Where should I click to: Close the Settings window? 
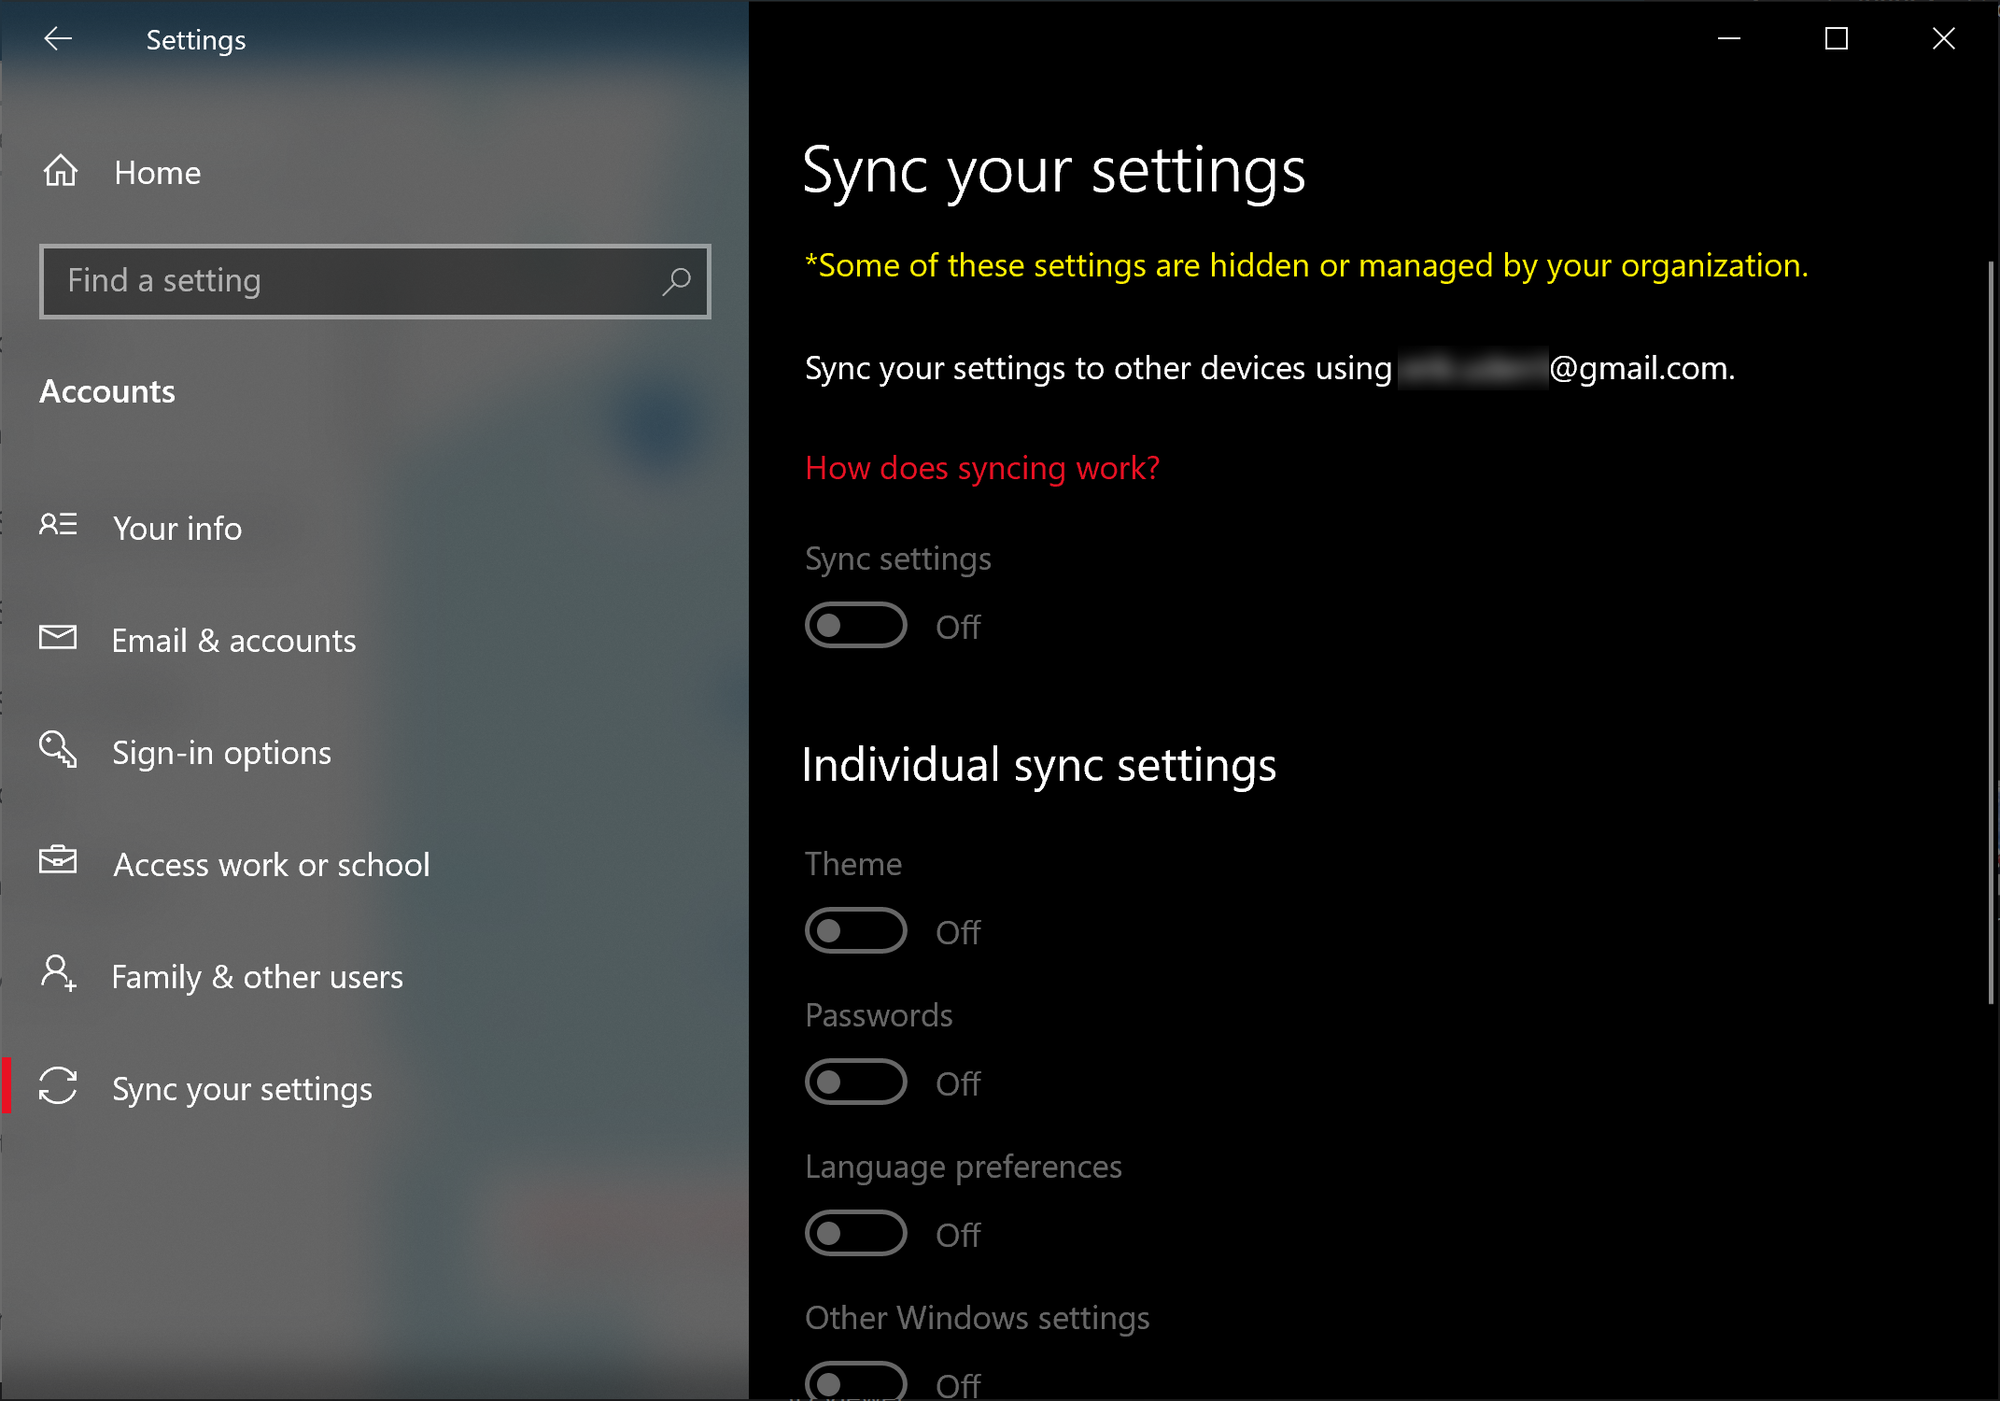(x=1943, y=39)
